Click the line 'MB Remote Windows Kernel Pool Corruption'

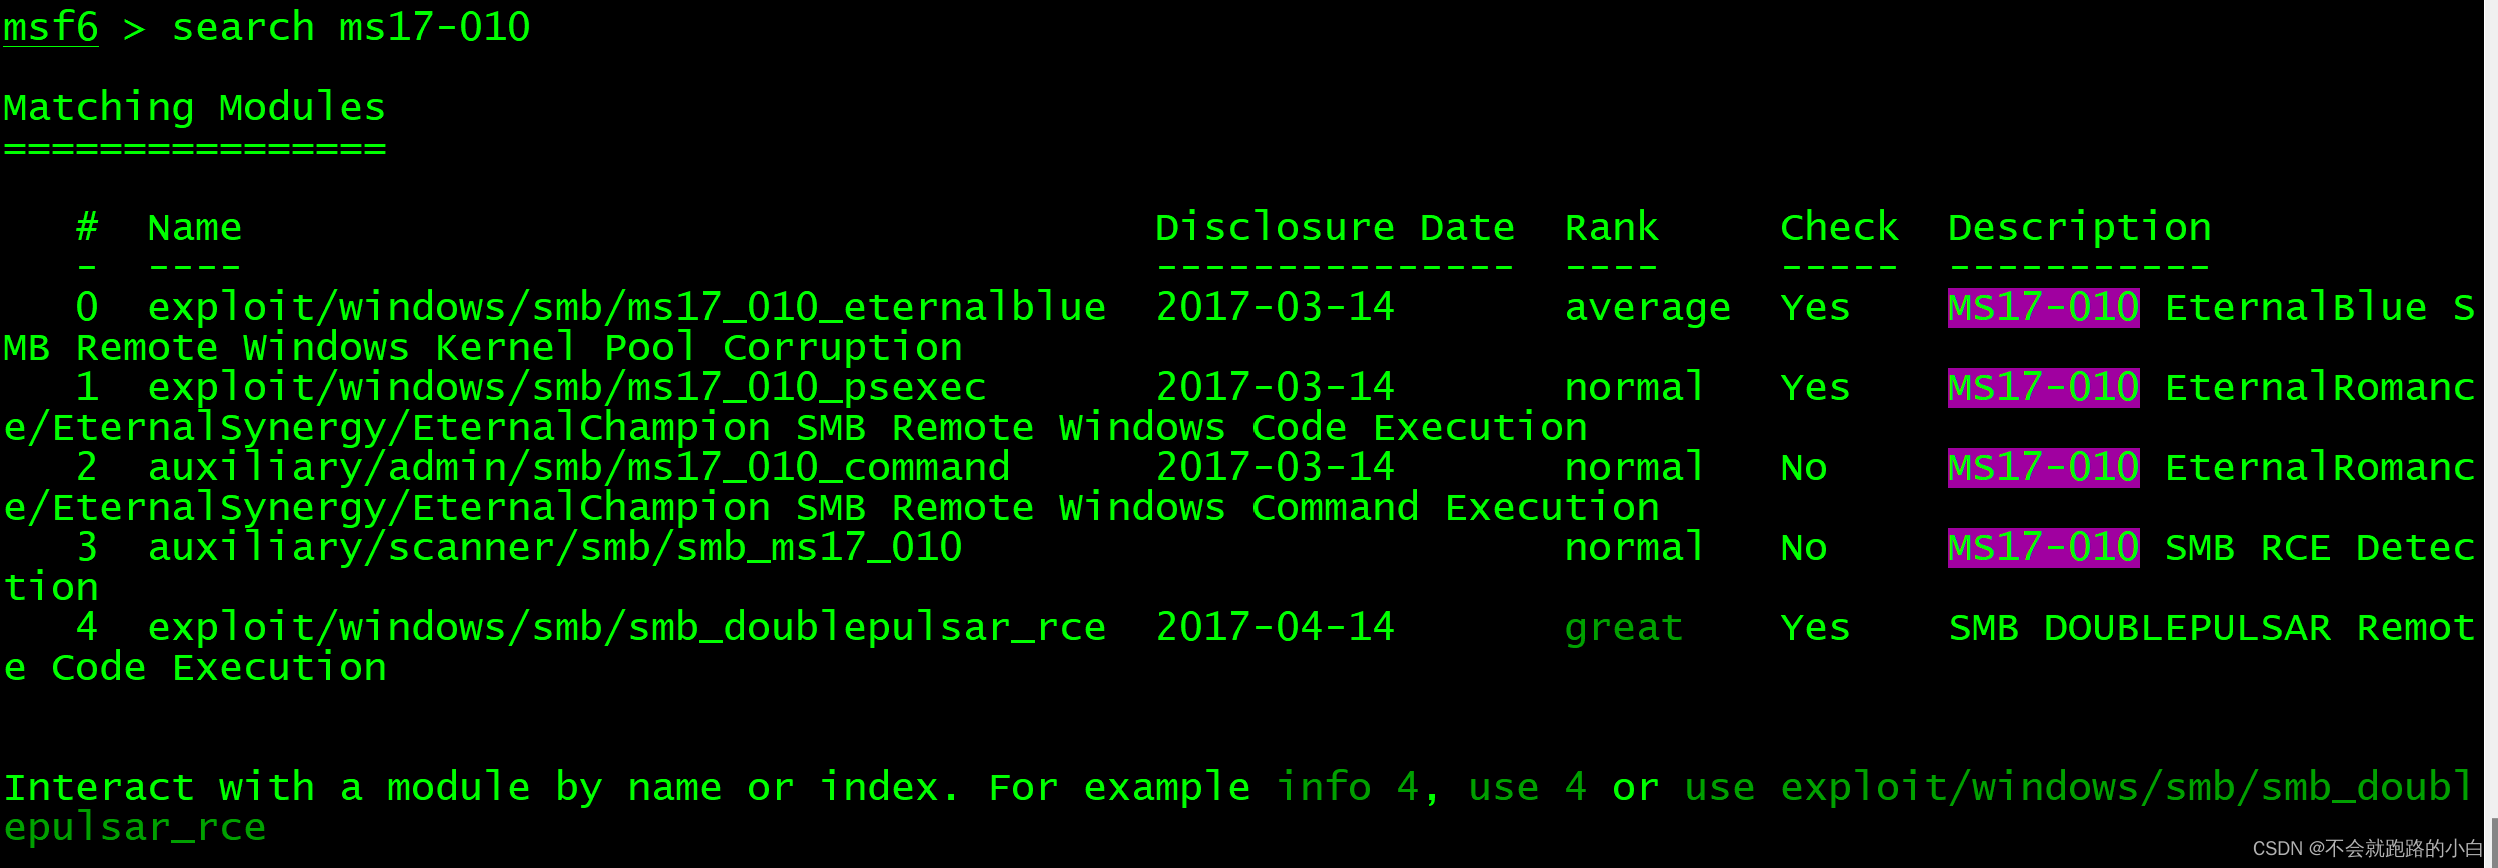coord(483,347)
